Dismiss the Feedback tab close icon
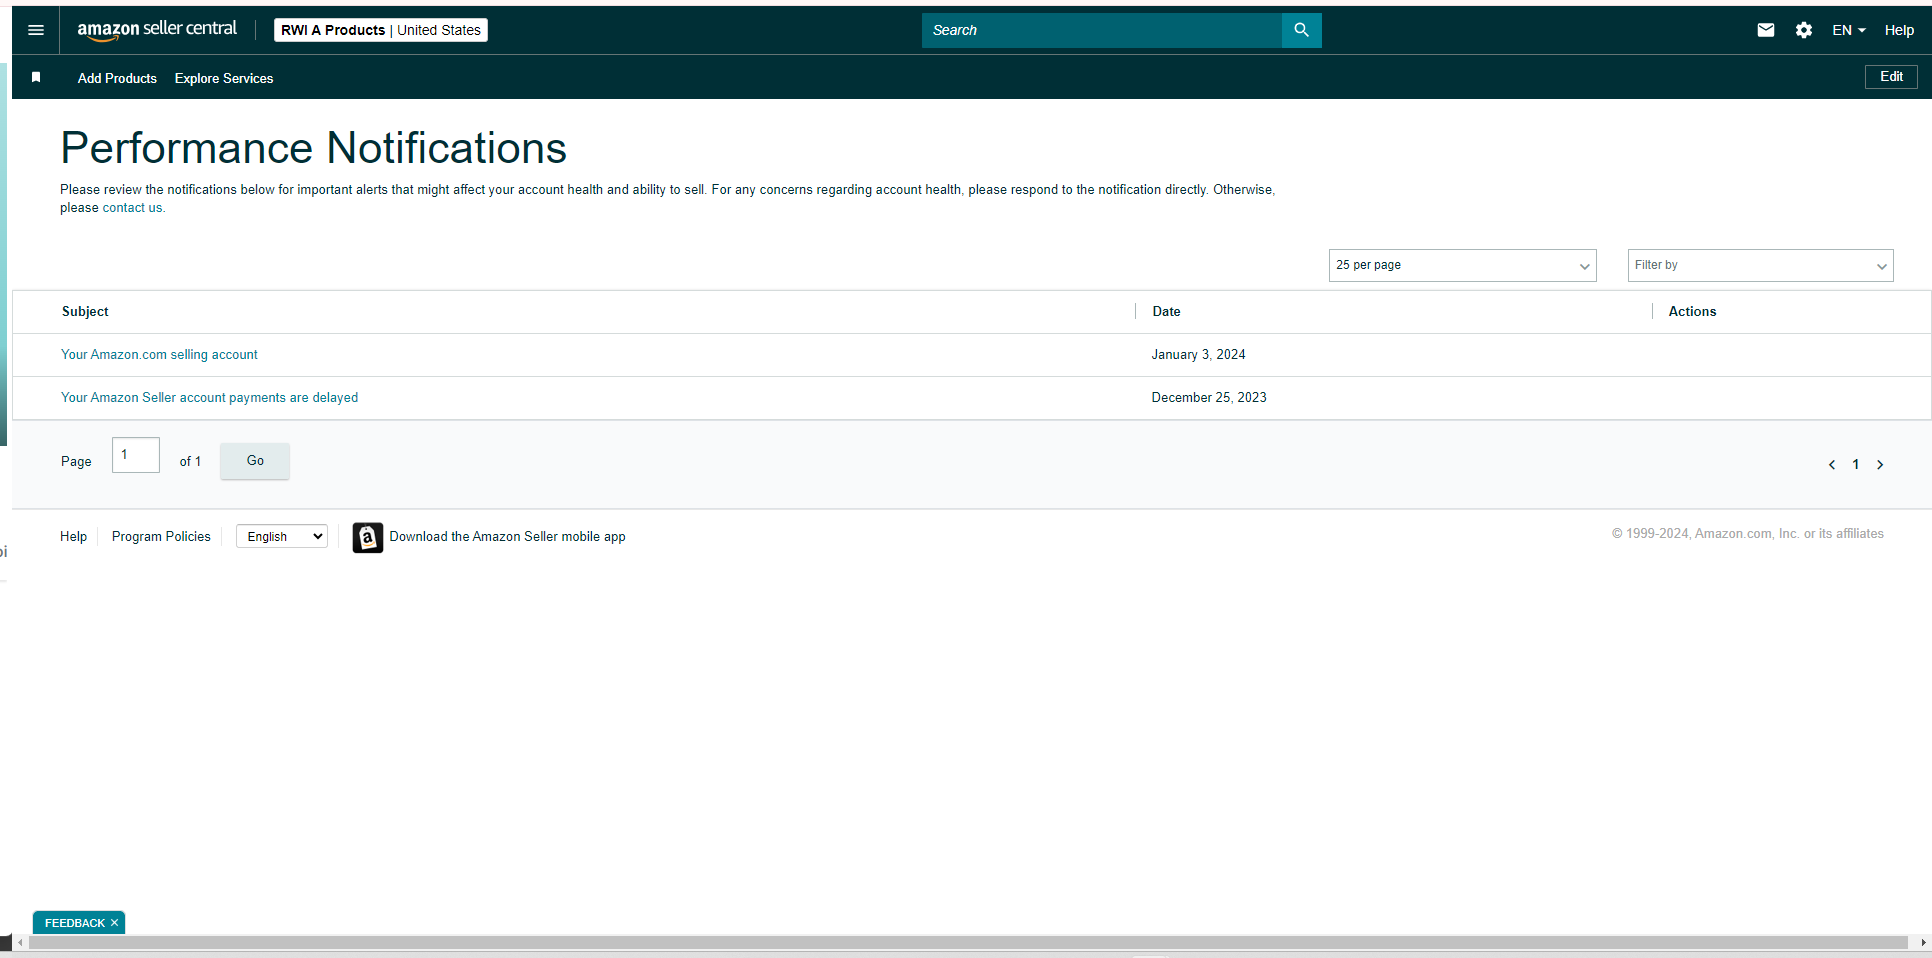The width and height of the screenshot is (1932, 958). [114, 923]
